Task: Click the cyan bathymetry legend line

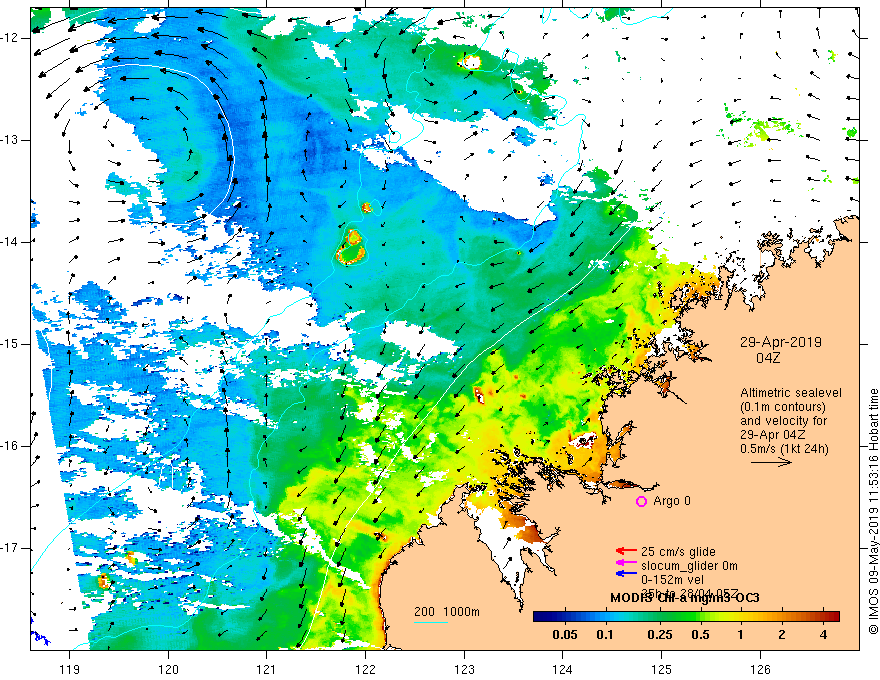Action: [x=430, y=622]
